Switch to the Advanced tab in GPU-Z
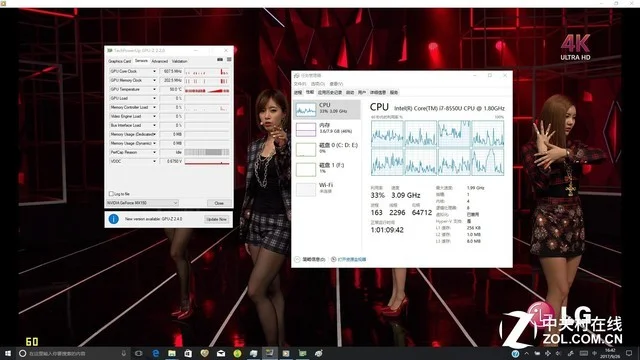The width and height of the screenshot is (640, 360). pyautogui.click(x=160, y=61)
